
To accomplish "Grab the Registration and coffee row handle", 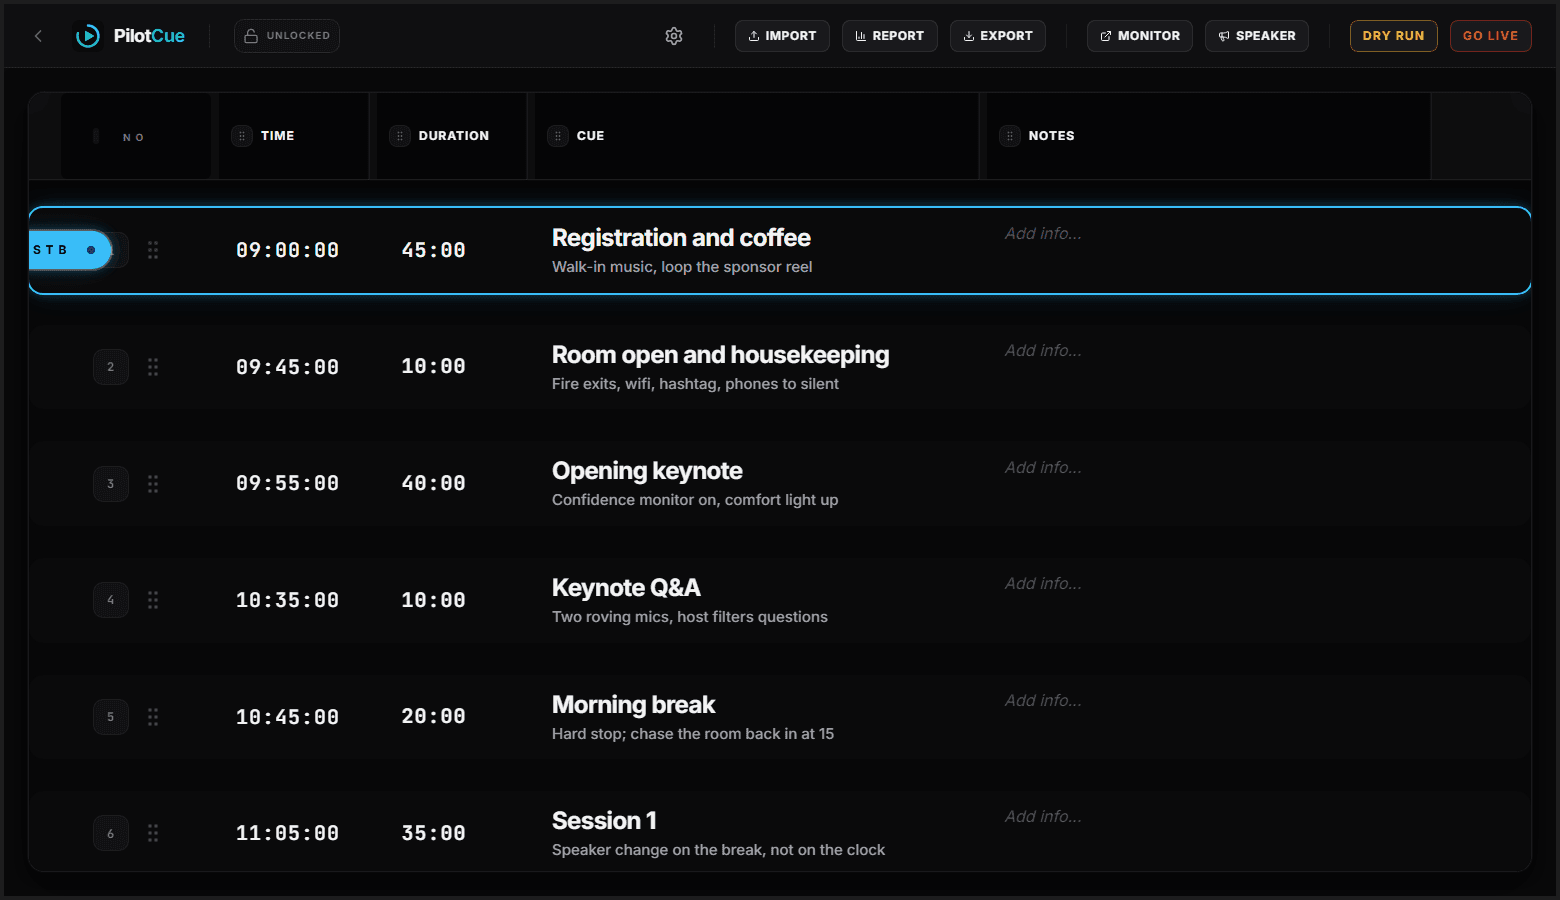I will 153,250.
